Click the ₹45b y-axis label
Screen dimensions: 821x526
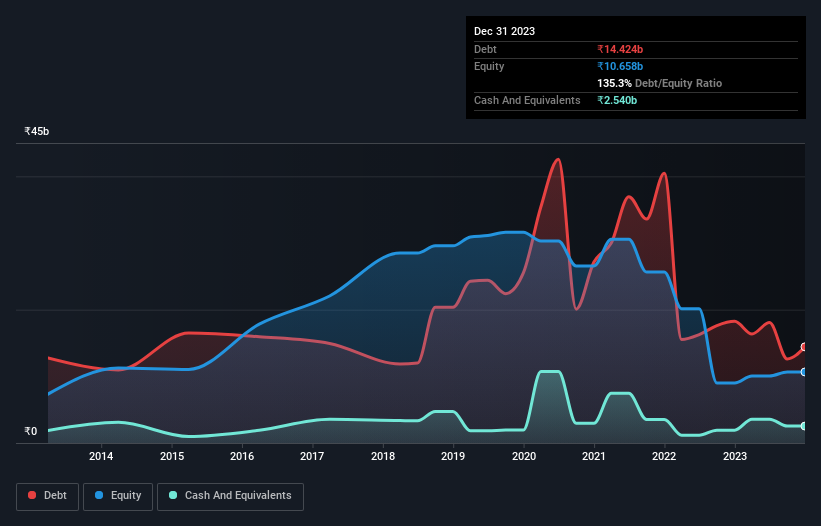[x=37, y=131]
